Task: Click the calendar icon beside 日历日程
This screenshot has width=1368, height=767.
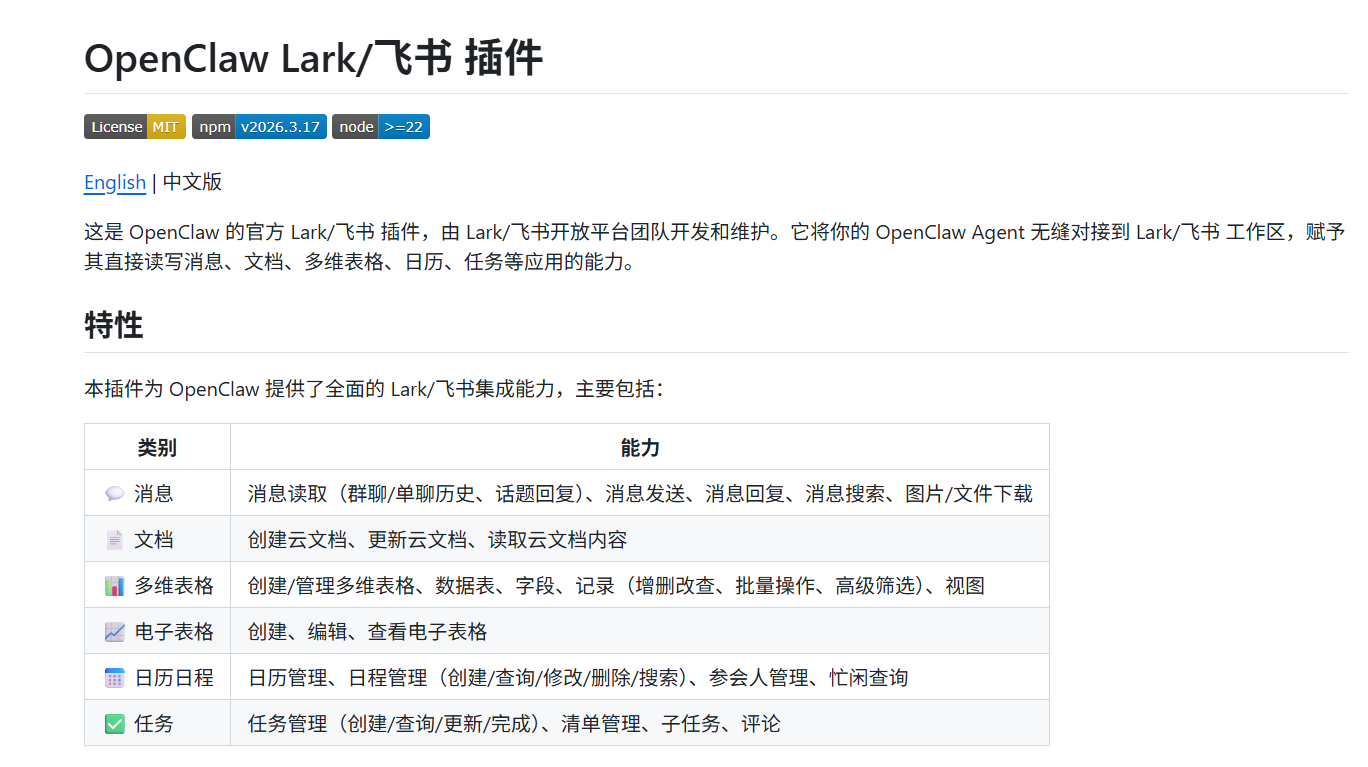Action: click(x=114, y=678)
